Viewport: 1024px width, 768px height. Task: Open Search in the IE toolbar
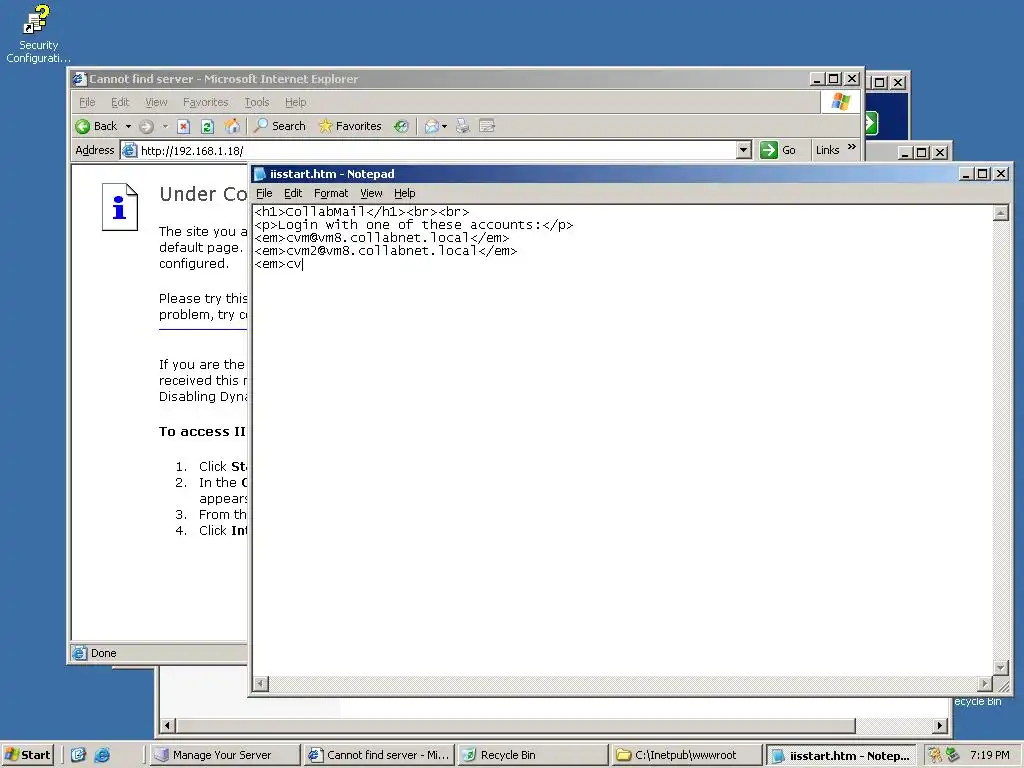click(280, 126)
